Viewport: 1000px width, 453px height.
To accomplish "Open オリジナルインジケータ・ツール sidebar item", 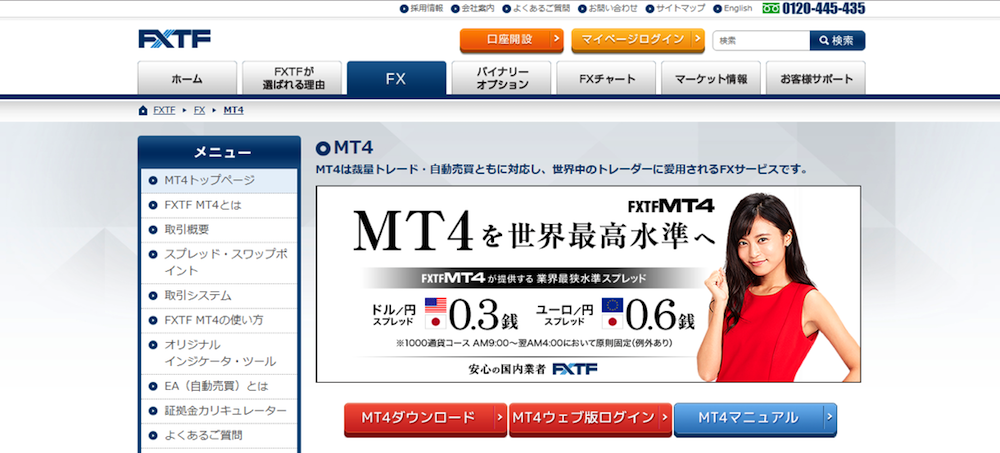I will tap(219, 353).
